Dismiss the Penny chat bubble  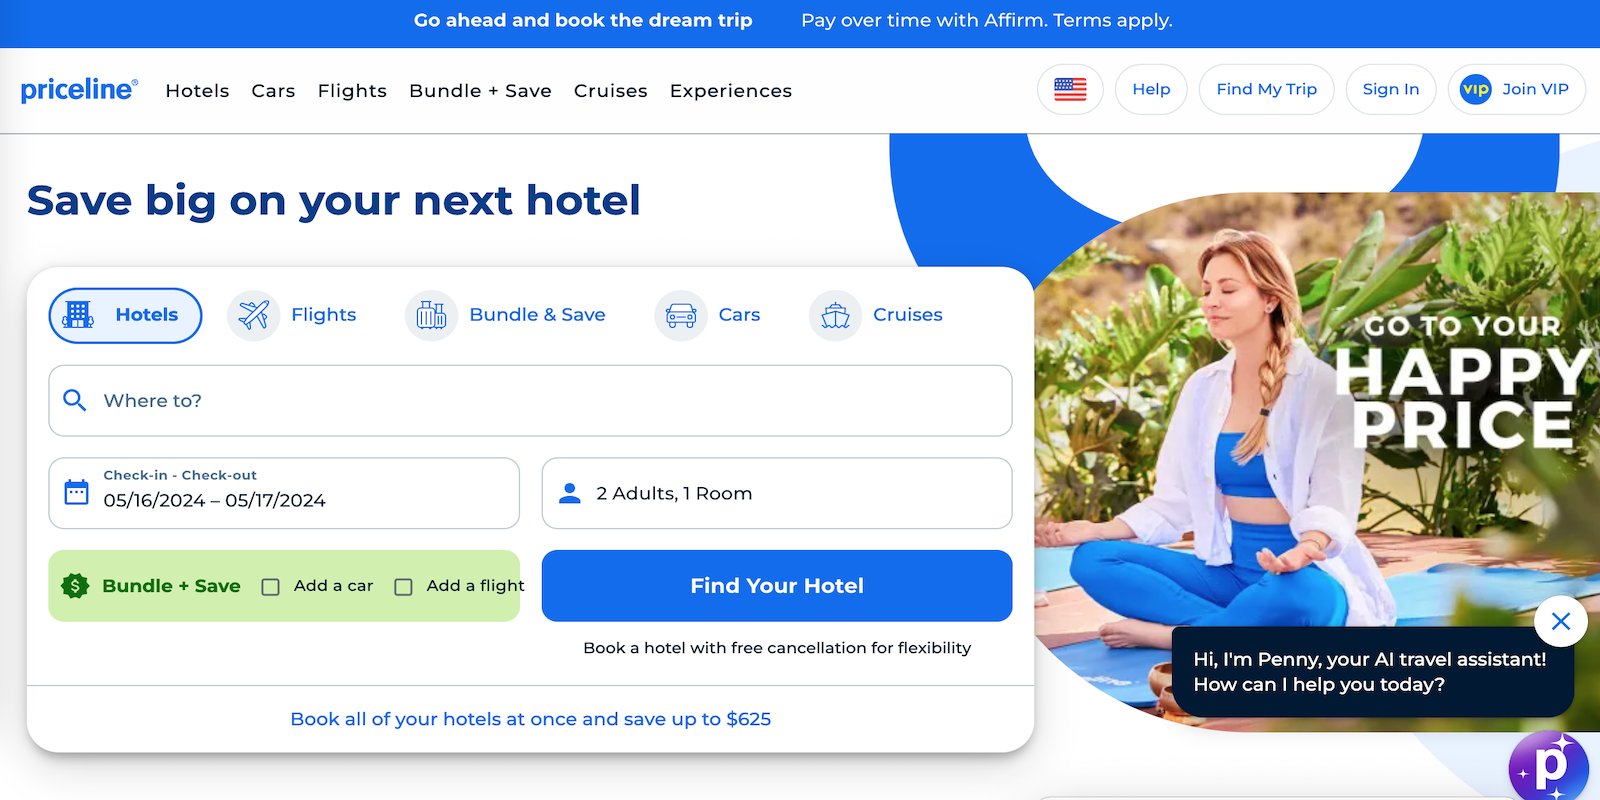click(1561, 621)
